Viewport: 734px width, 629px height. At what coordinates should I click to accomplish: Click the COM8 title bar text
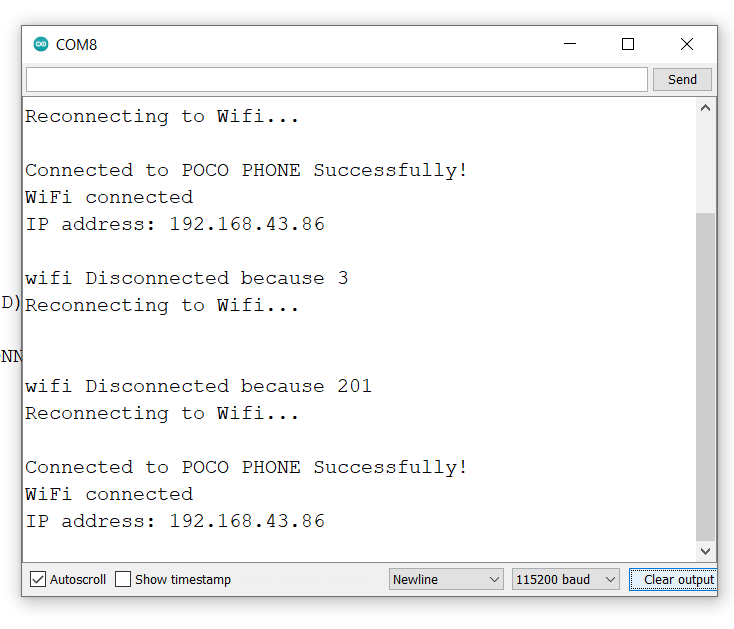point(77,44)
